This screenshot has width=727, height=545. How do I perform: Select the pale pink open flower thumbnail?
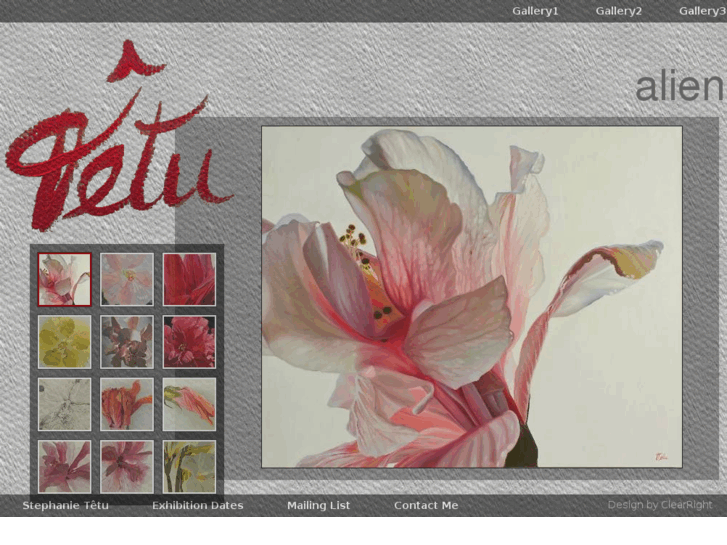tap(127, 279)
